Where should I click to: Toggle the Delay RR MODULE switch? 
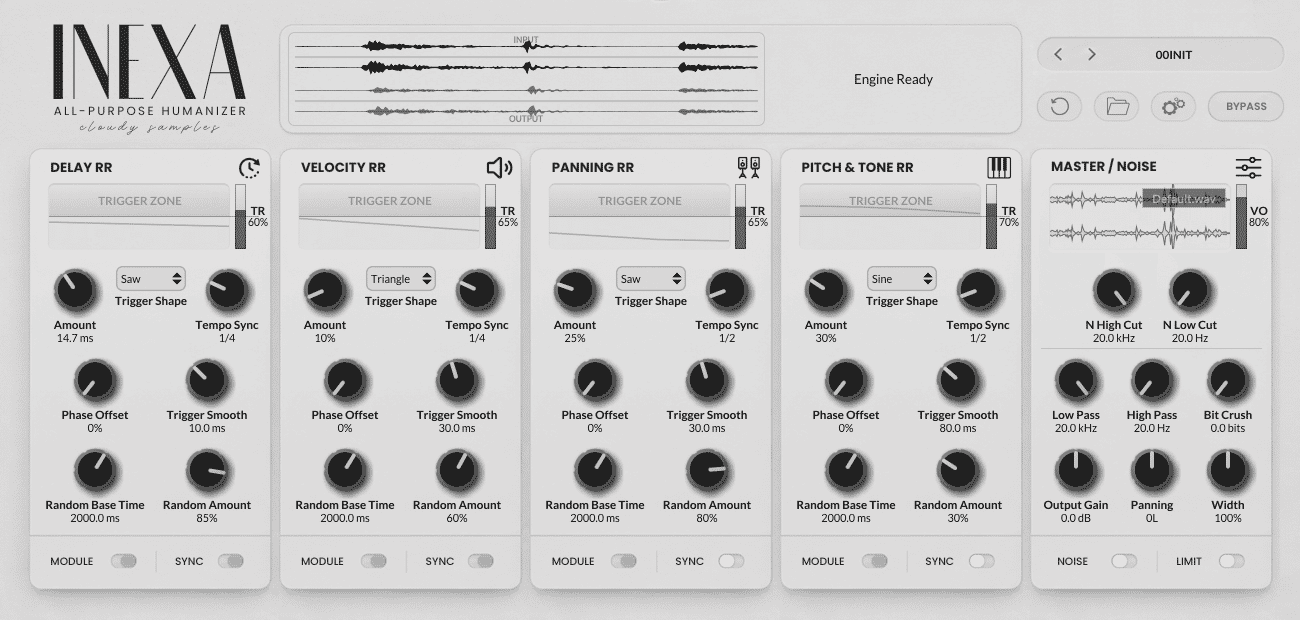pos(124,561)
